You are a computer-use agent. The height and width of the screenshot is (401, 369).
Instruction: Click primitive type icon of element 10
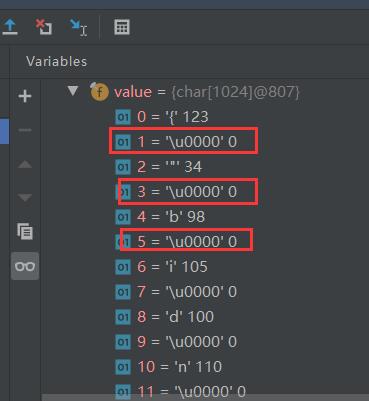click(123, 367)
